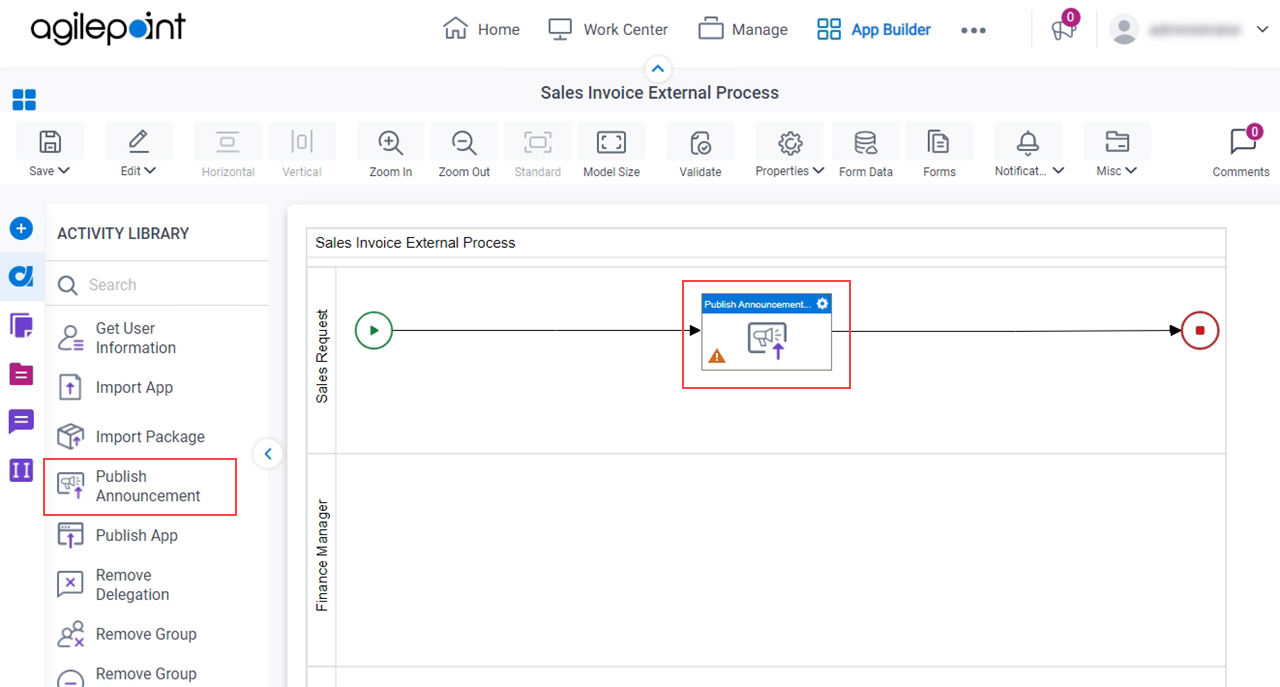Image resolution: width=1280 pixels, height=687 pixels.
Task: Open gear settings on Publish Announcement activity
Action: [x=822, y=304]
